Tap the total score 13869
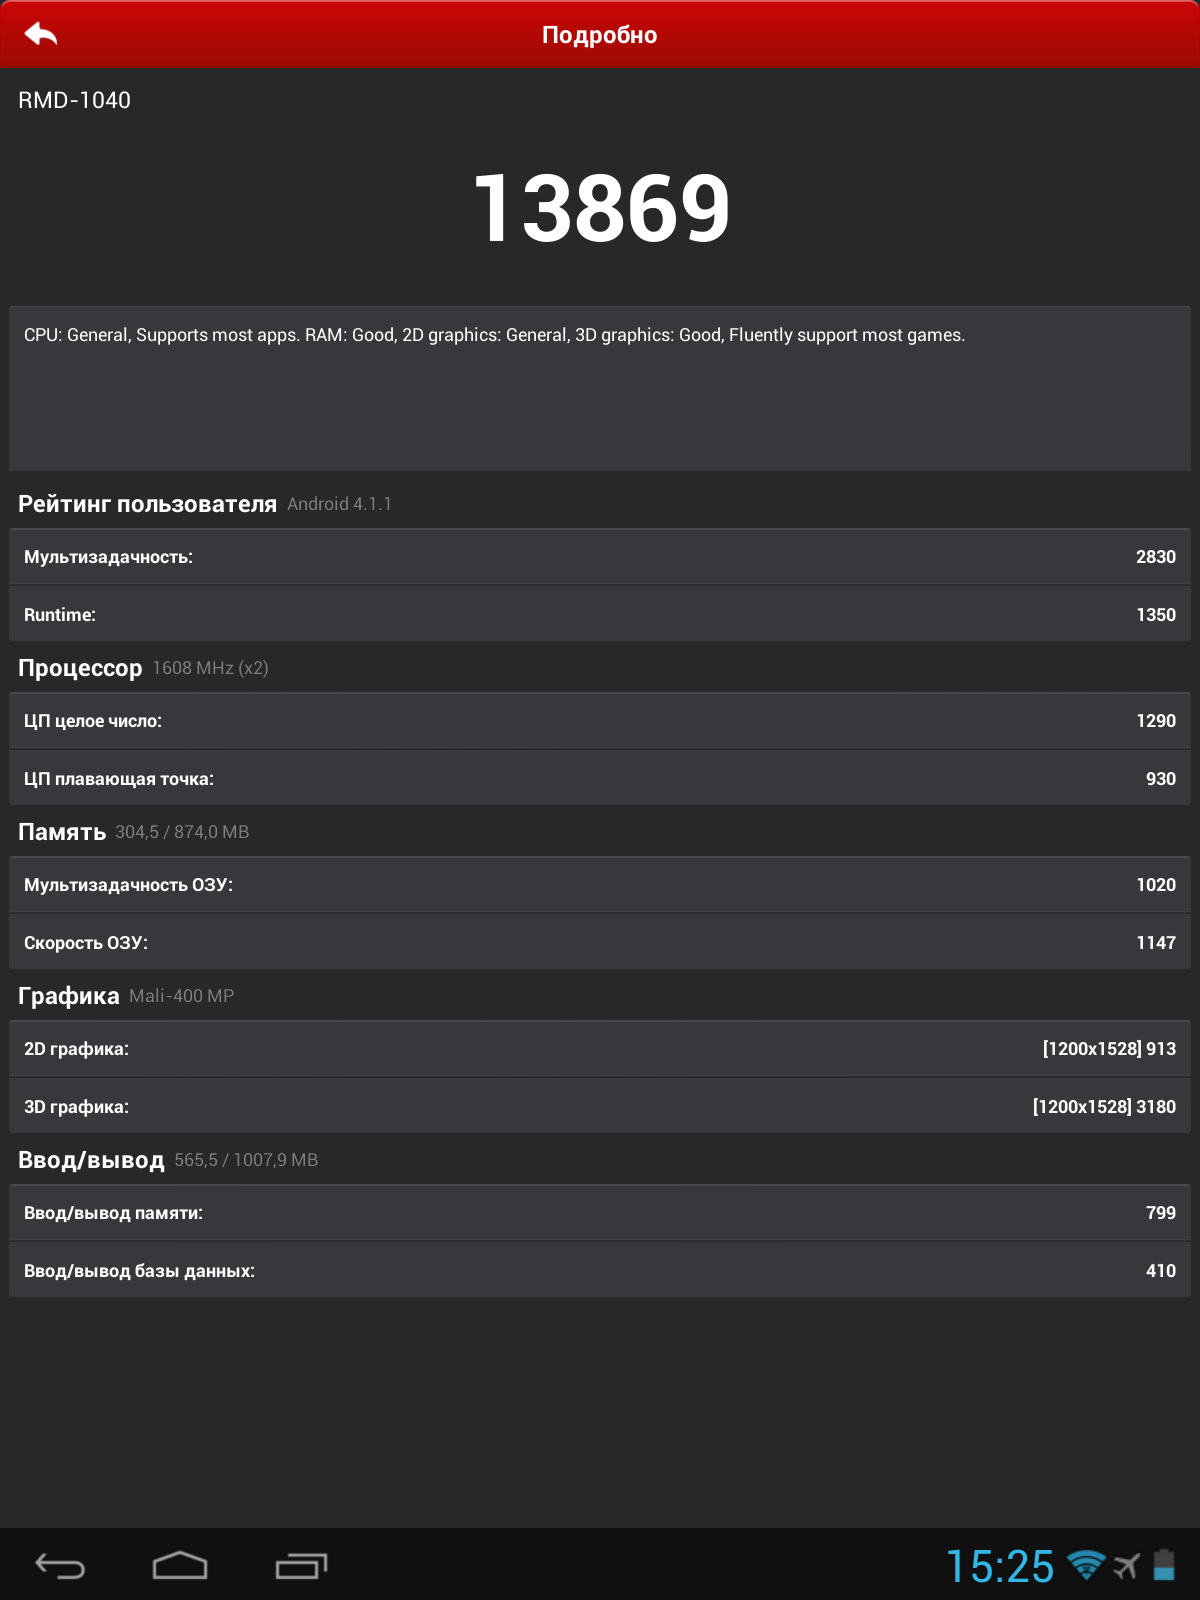Screen dimensions: 1200x1600 pos(601,208)
